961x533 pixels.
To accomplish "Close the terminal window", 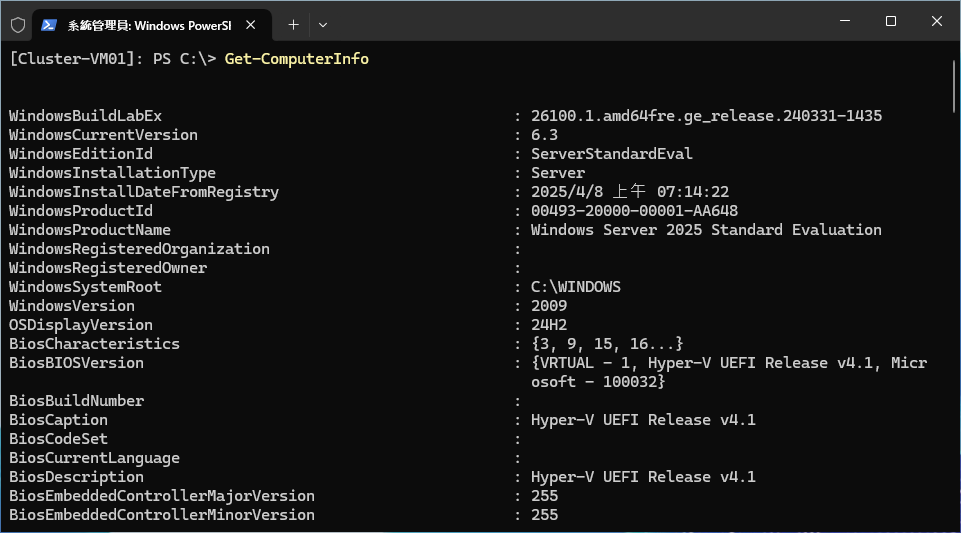I will coord(936,22).
